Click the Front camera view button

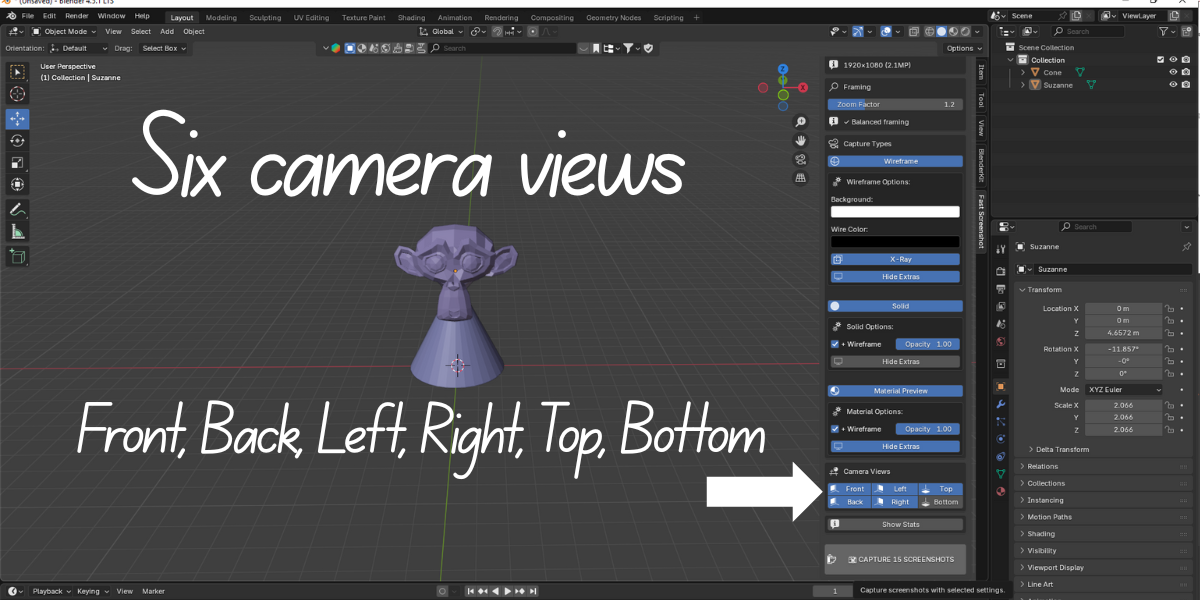(x=848, y=489)
